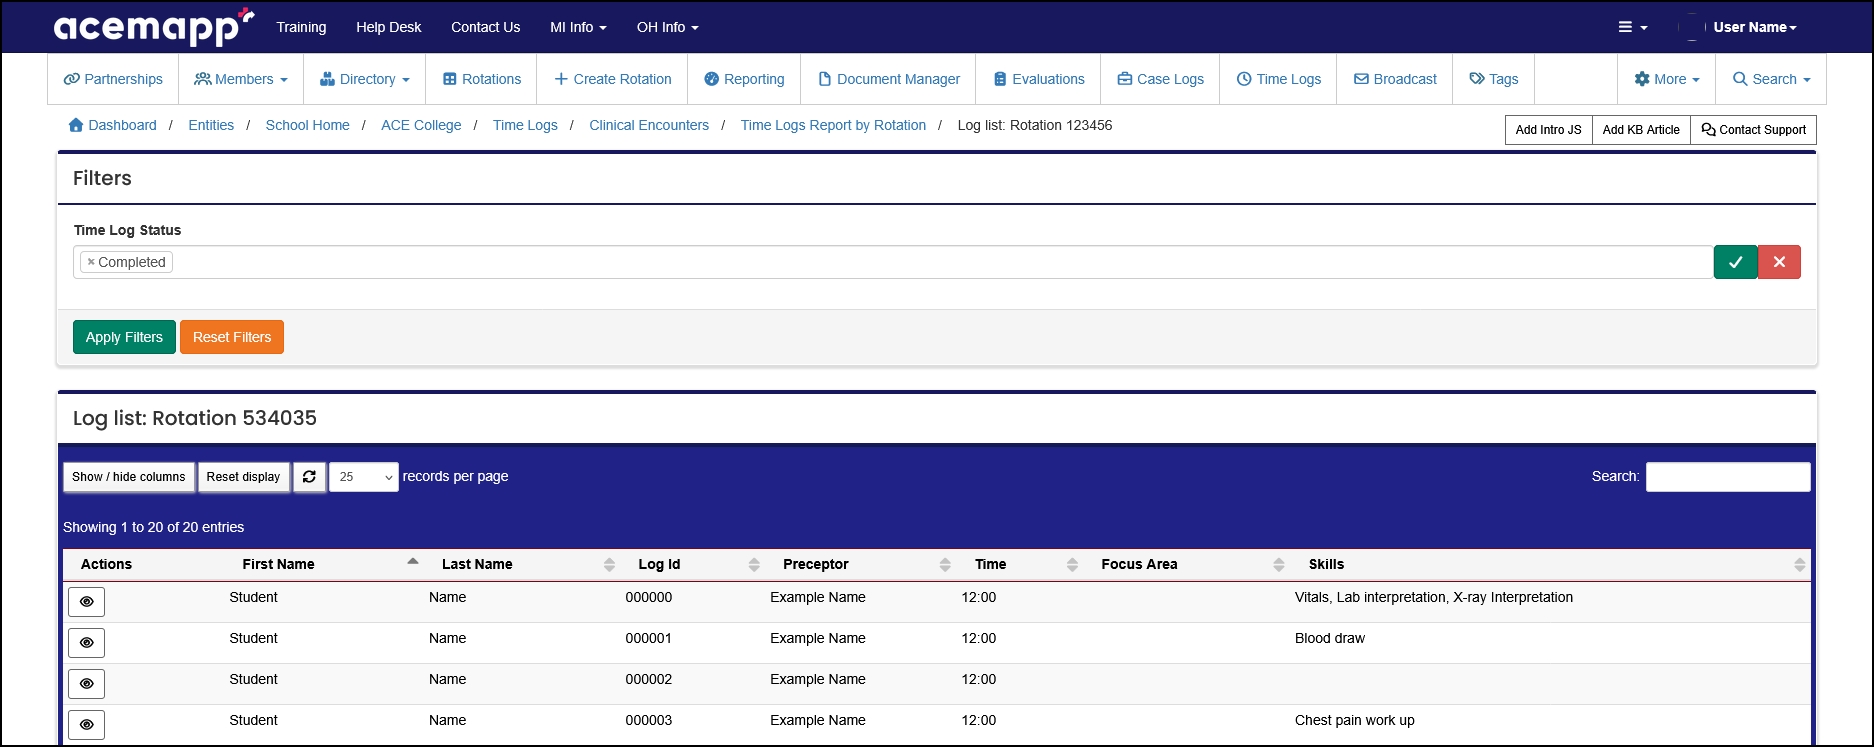The image size is (1874, 747).
Task: Click the refresh table icon button
Action: [x=309, y=477]
